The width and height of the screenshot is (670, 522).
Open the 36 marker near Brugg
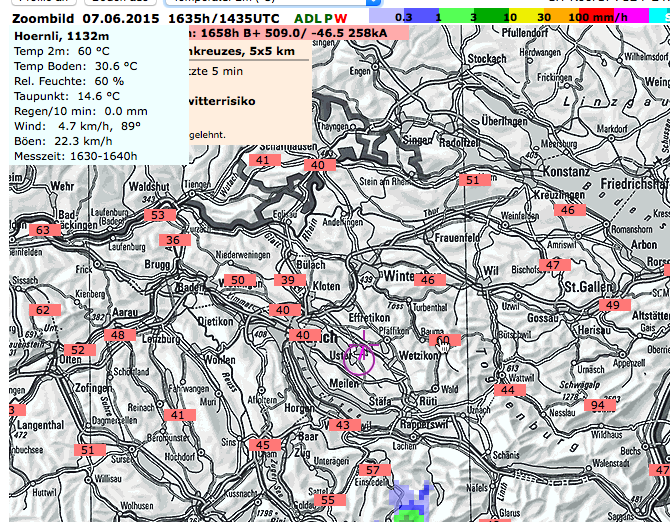click(x=175, y=240)
